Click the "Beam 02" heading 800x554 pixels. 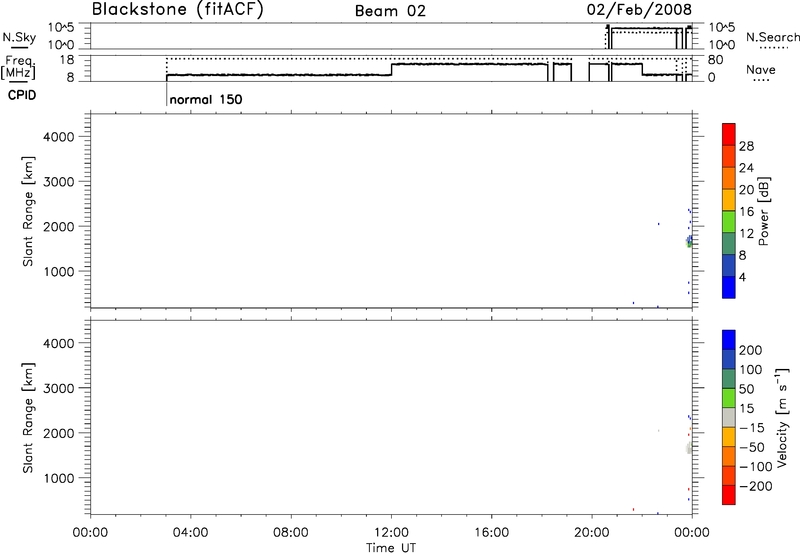390,11
